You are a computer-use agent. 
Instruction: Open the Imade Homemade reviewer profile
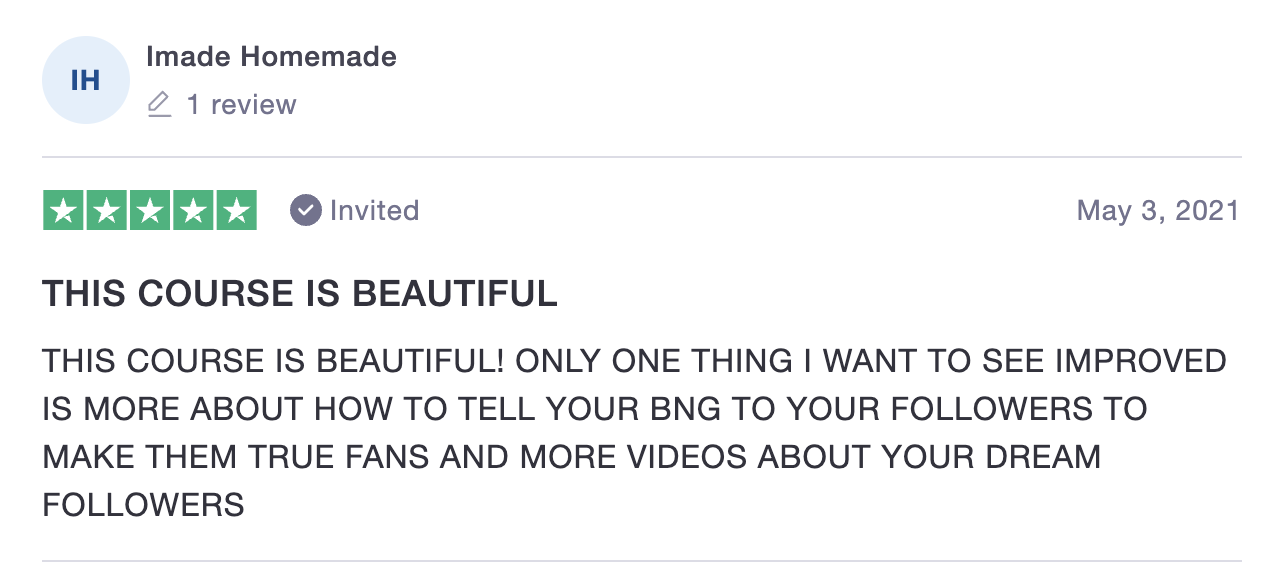(271, 57)
